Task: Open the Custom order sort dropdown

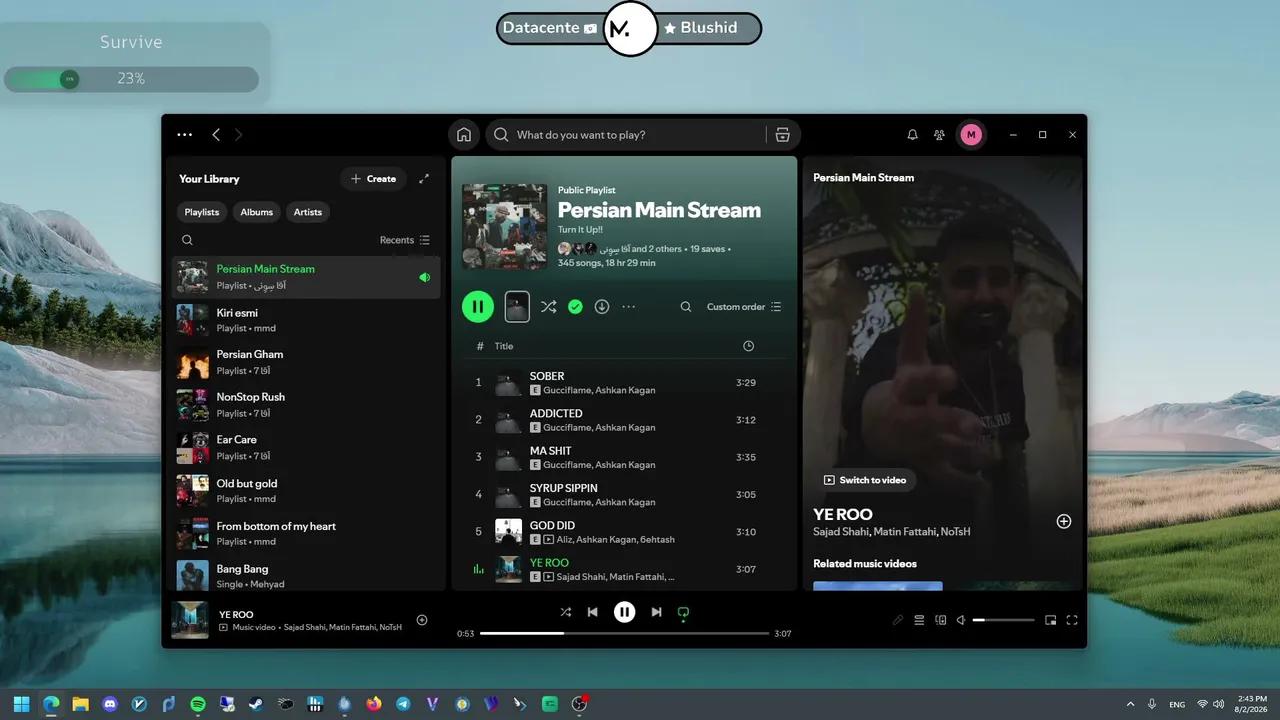Action: (x=744, y=307)
